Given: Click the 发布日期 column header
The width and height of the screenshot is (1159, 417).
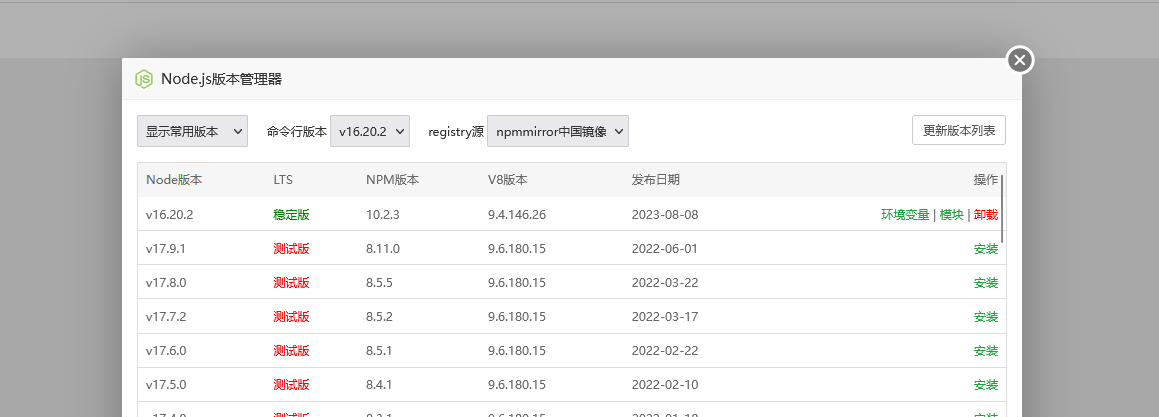Looking at the screenshot, I should 656,180.
